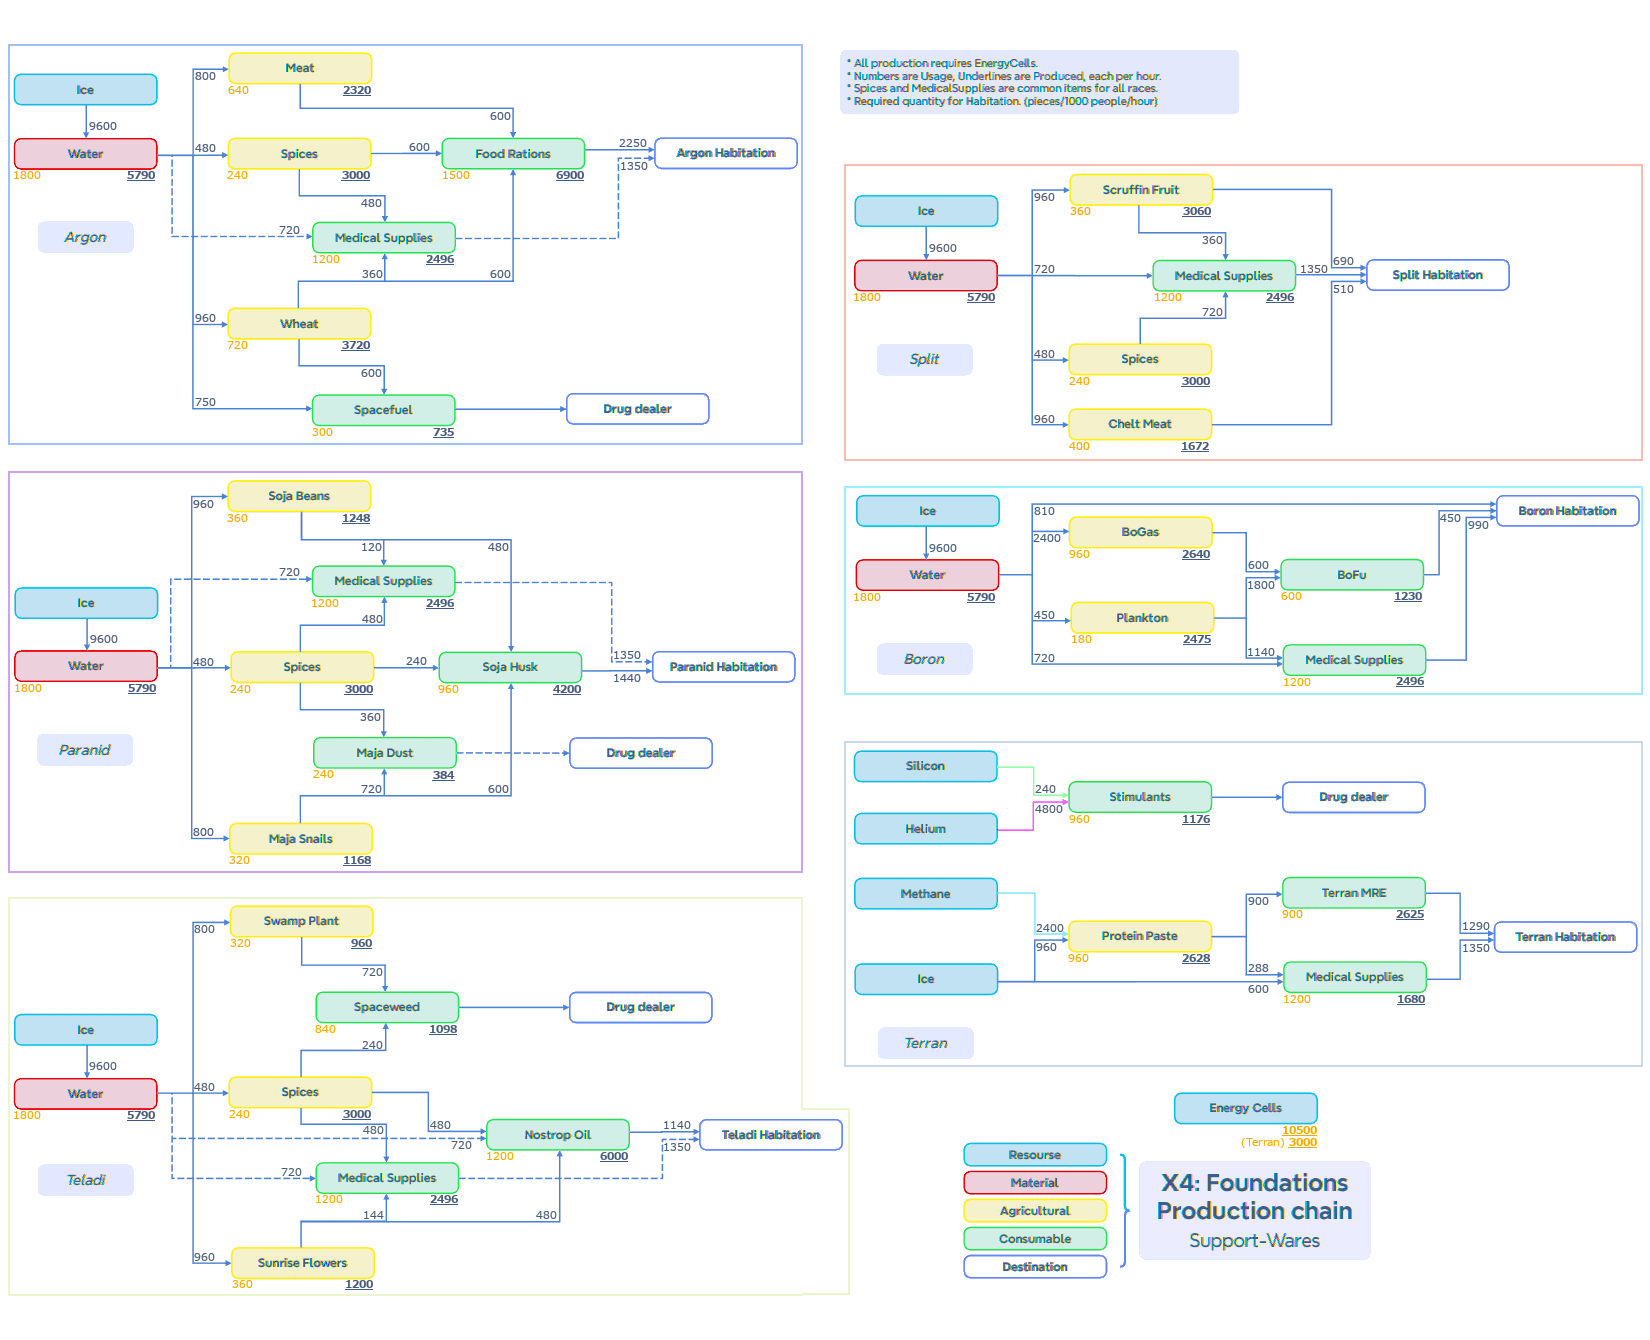Viewport: 1650px width, 1340px height.
Task: Click the Chelt Meat node
Action: coord(1139,424)
